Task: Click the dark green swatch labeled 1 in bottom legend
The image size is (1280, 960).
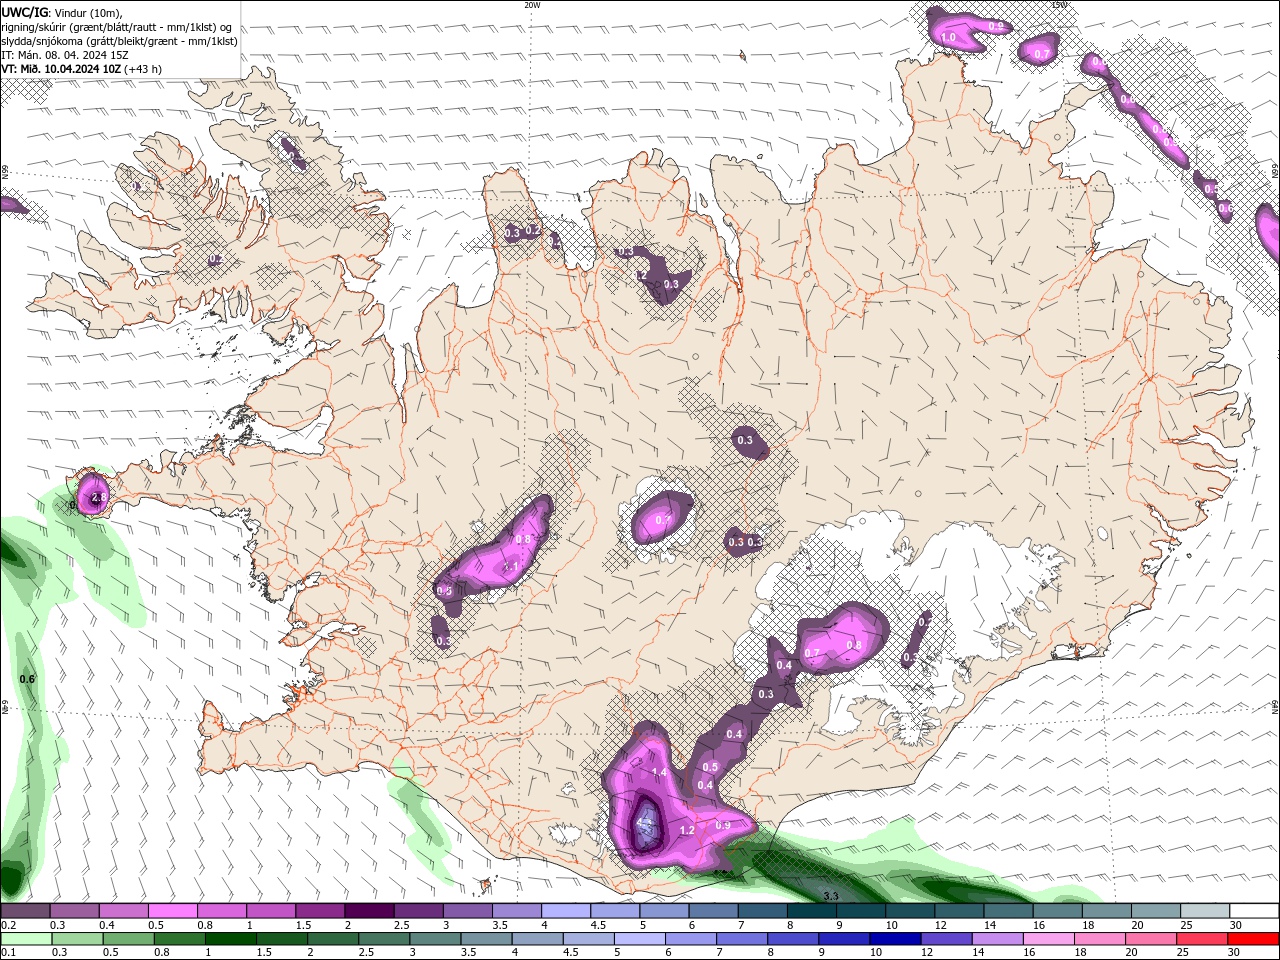Action: pyautogui.click(x=230, y=939)
